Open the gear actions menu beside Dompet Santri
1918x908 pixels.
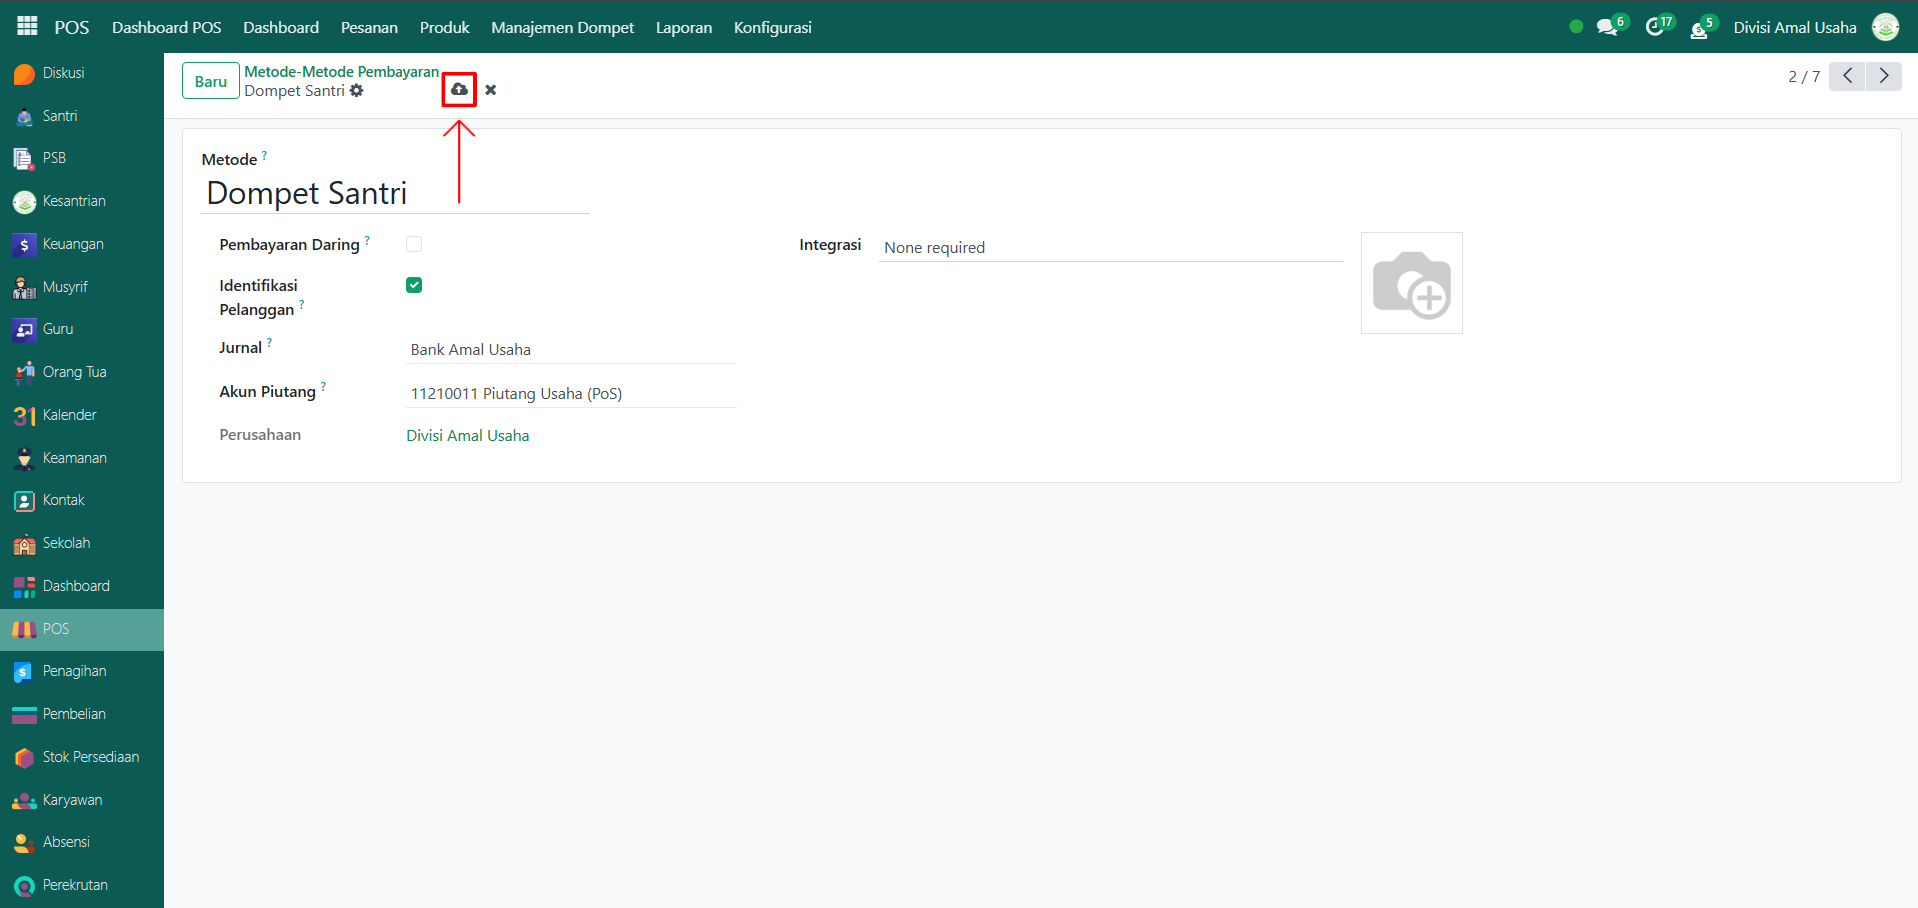(357, 91)
